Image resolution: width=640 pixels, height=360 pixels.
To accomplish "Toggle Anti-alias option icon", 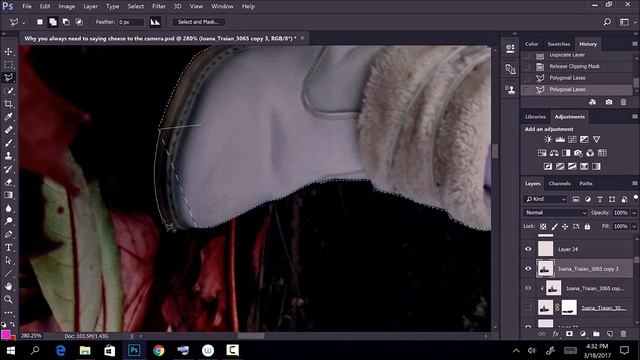I will [x=155, y=22].
